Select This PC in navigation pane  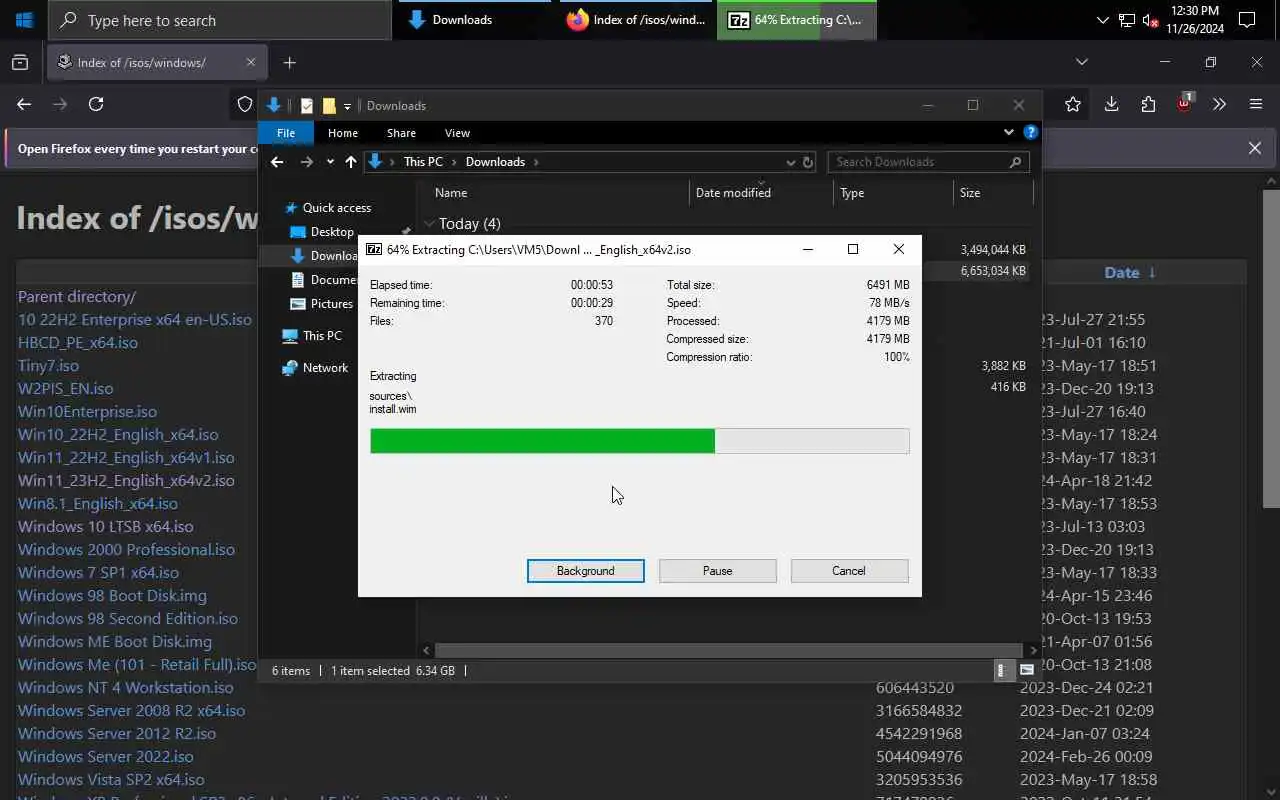tap(322, 336)
